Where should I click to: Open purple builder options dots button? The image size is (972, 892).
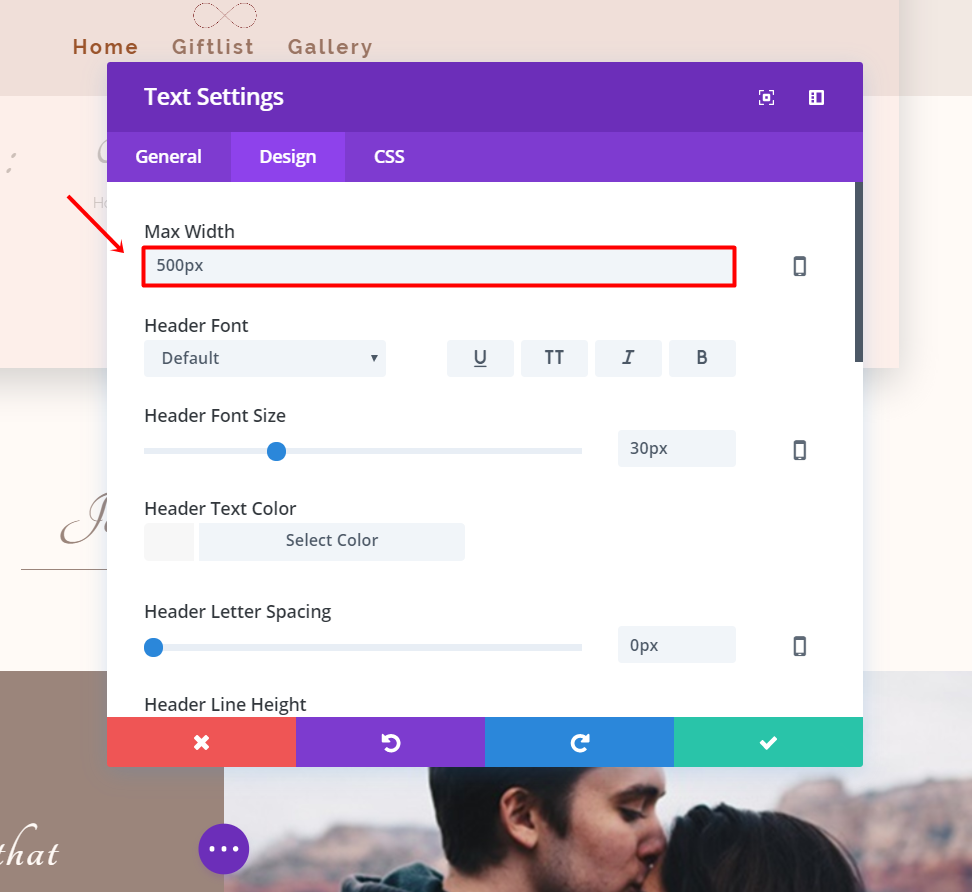224,849
